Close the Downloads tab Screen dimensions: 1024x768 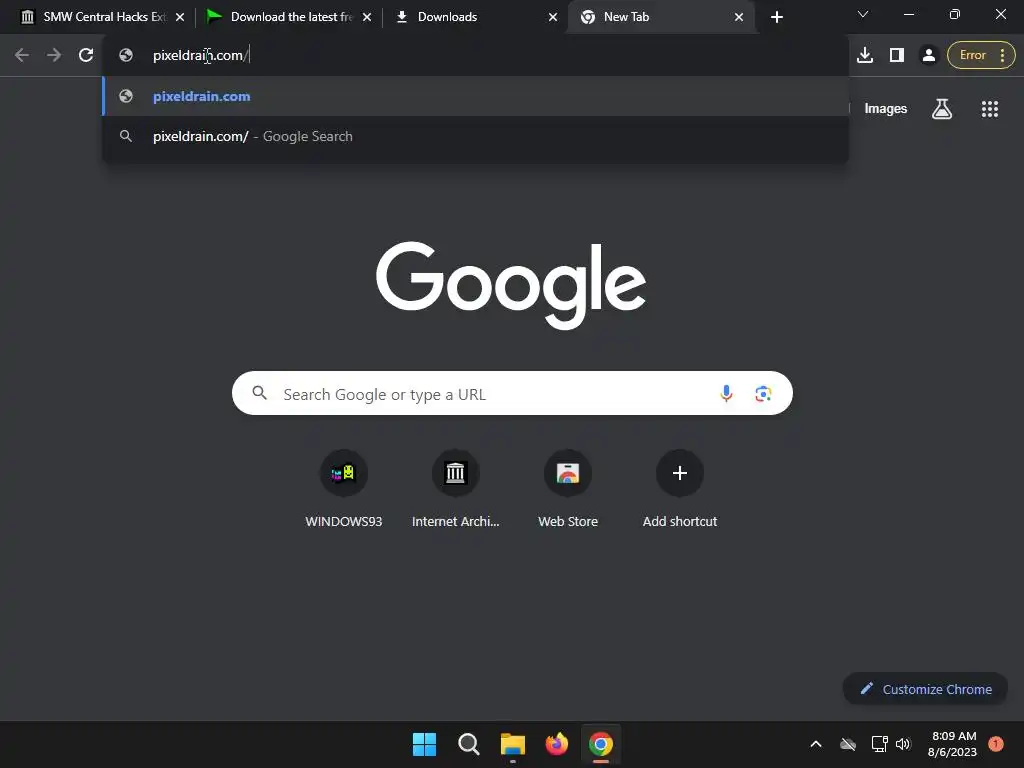553,17
